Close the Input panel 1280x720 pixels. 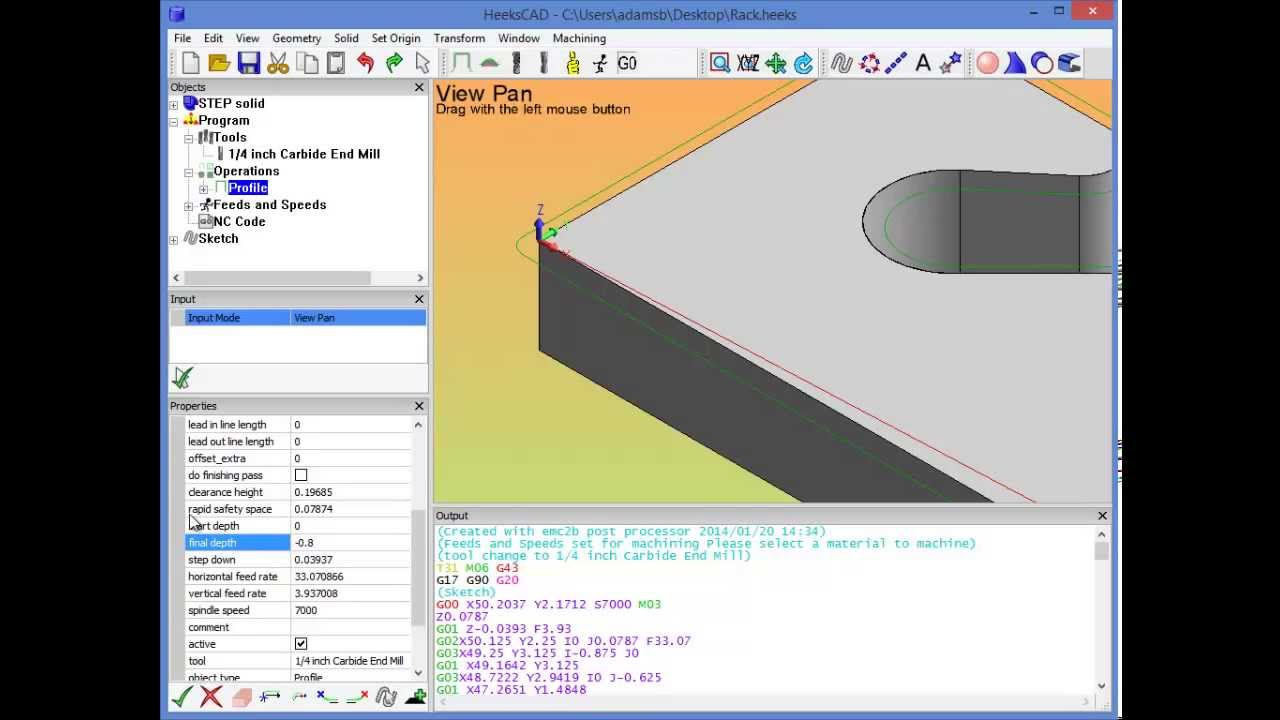[419, 299]
